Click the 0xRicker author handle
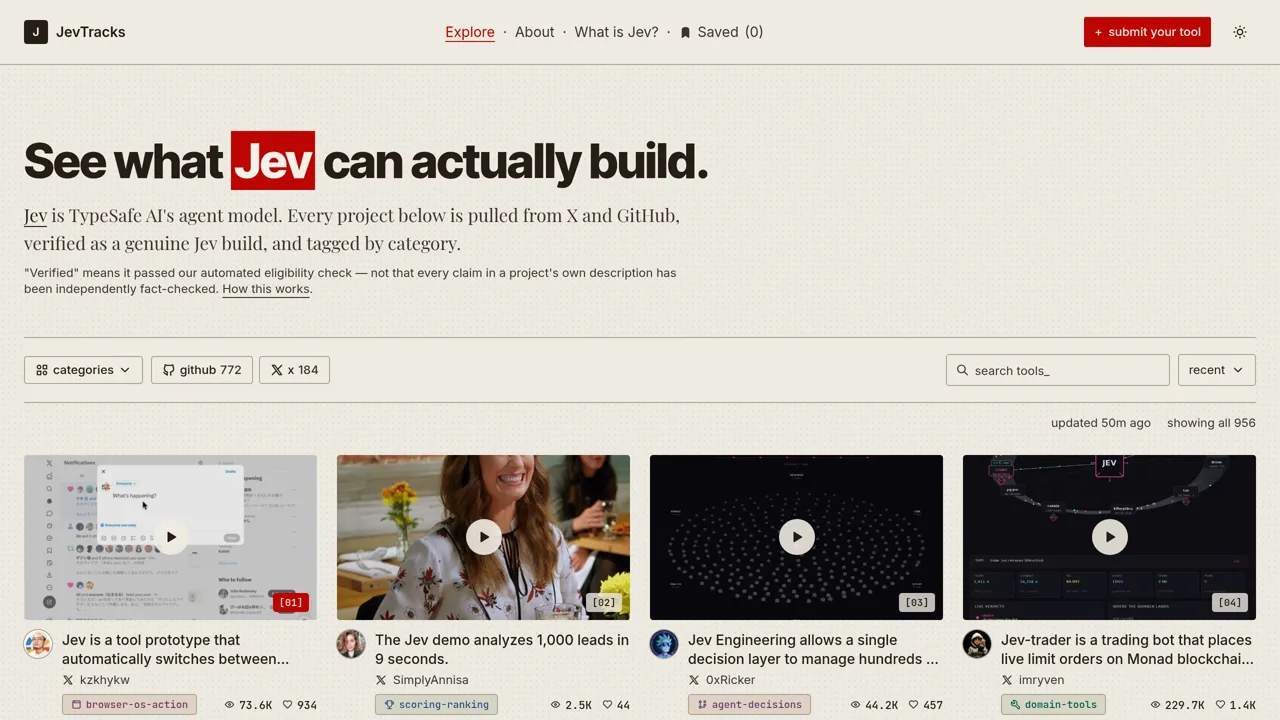The image size is (1280, 720). click(730, 680)
